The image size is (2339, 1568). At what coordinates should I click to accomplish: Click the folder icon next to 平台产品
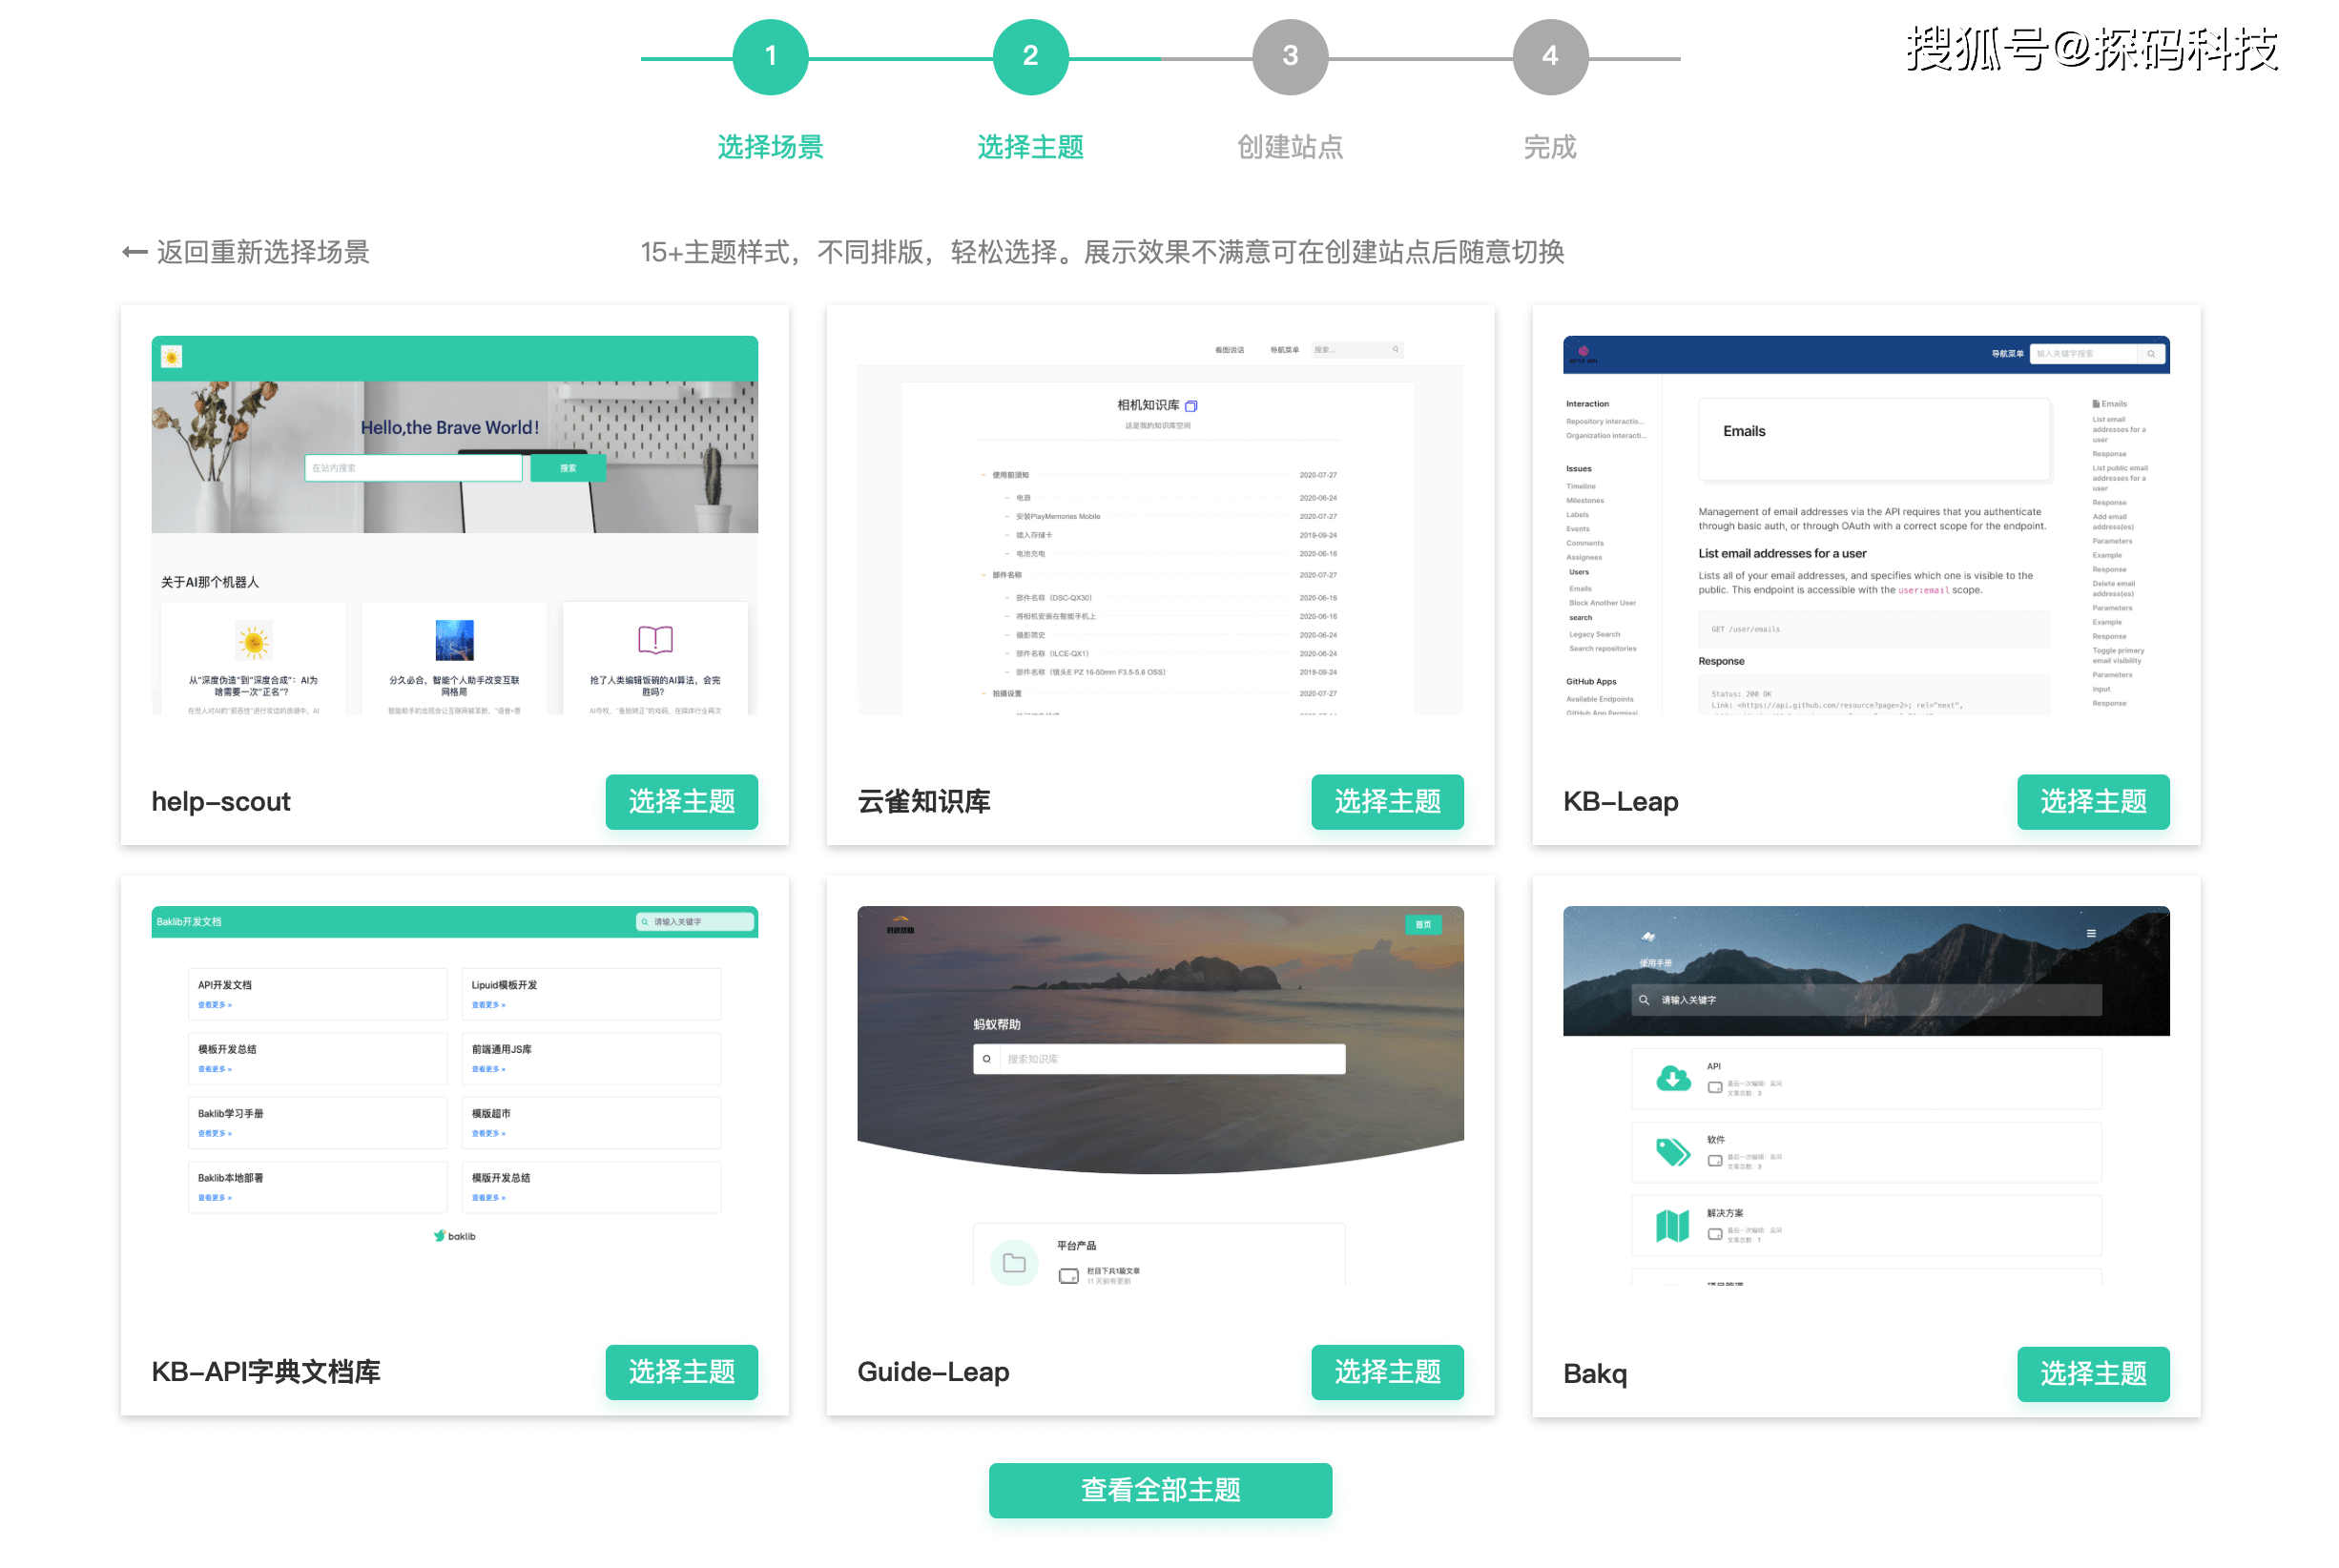1013,1262
